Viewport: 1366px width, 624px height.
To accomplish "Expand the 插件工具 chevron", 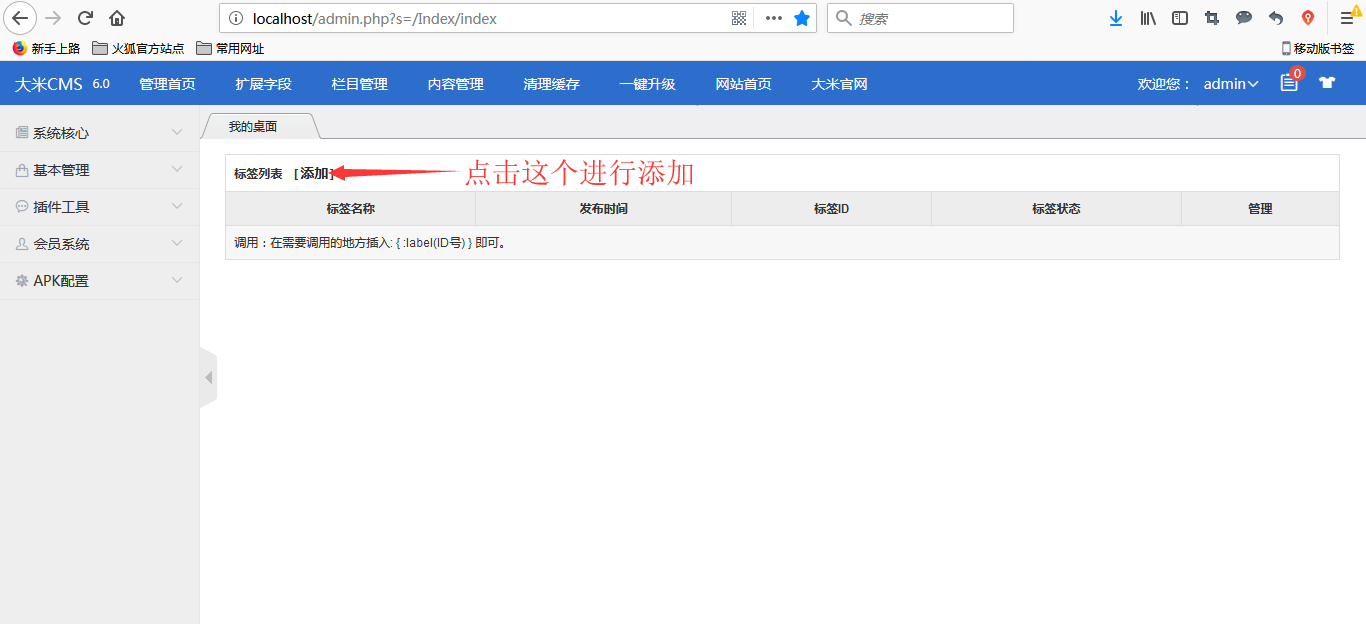I will (x=177, y=206).
